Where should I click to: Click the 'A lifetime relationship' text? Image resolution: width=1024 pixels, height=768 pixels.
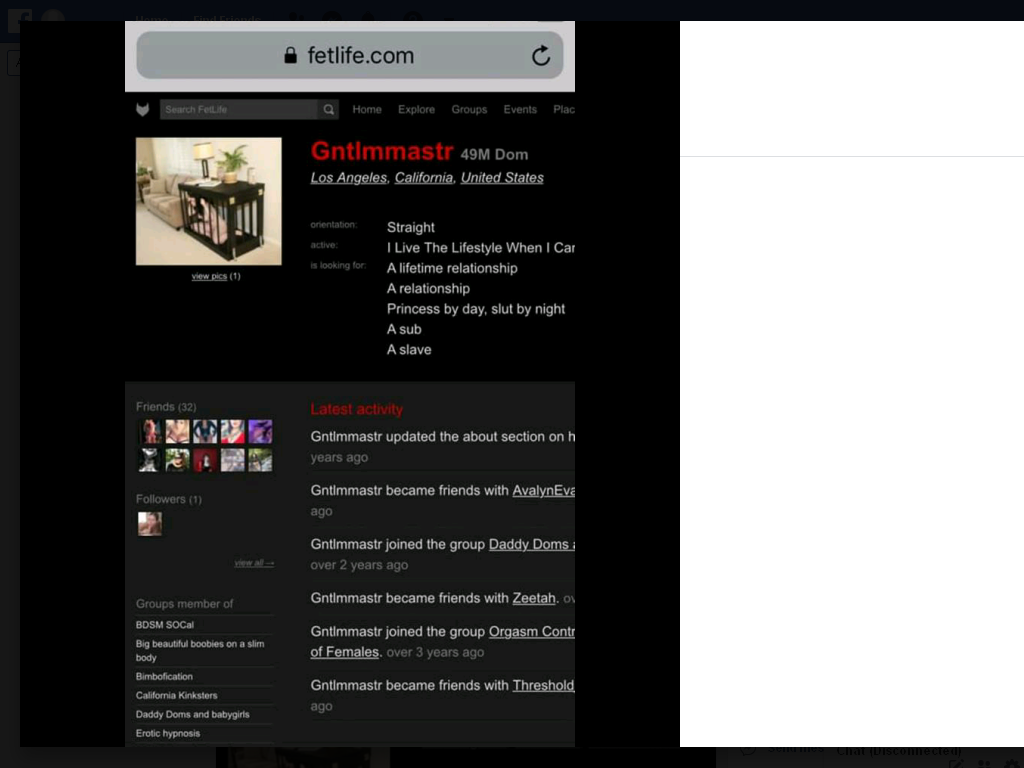(452, 268)
